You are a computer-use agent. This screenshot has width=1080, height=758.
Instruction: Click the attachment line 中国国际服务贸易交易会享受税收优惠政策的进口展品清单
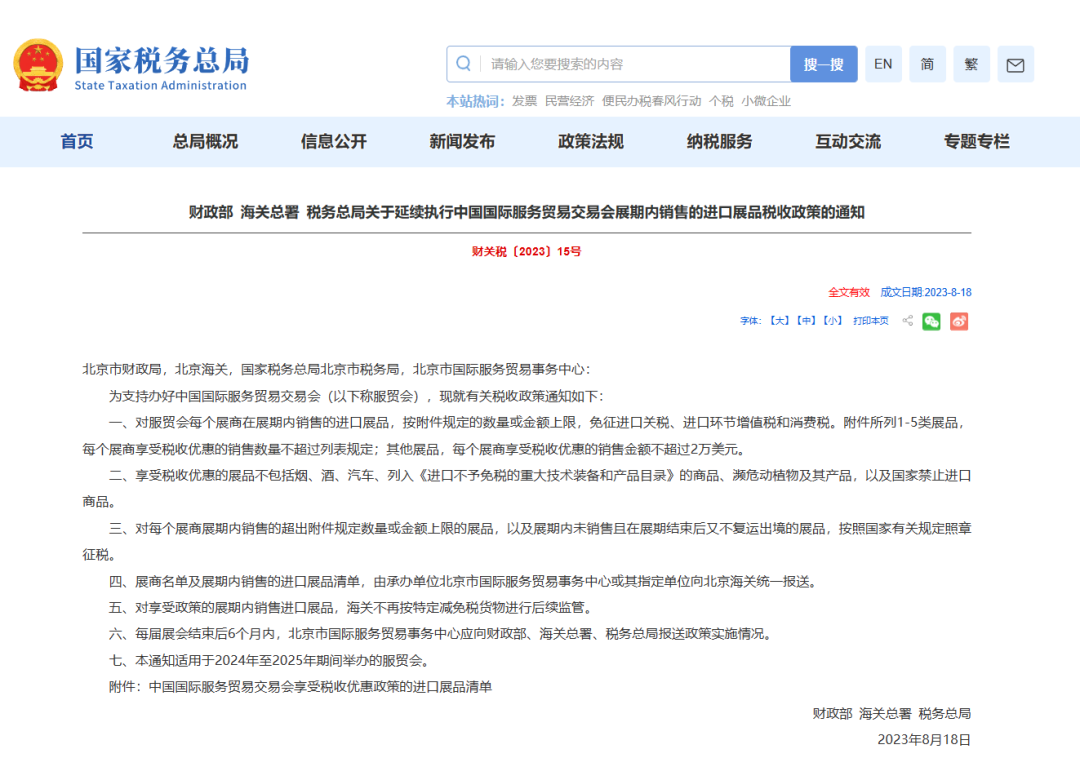320,686
